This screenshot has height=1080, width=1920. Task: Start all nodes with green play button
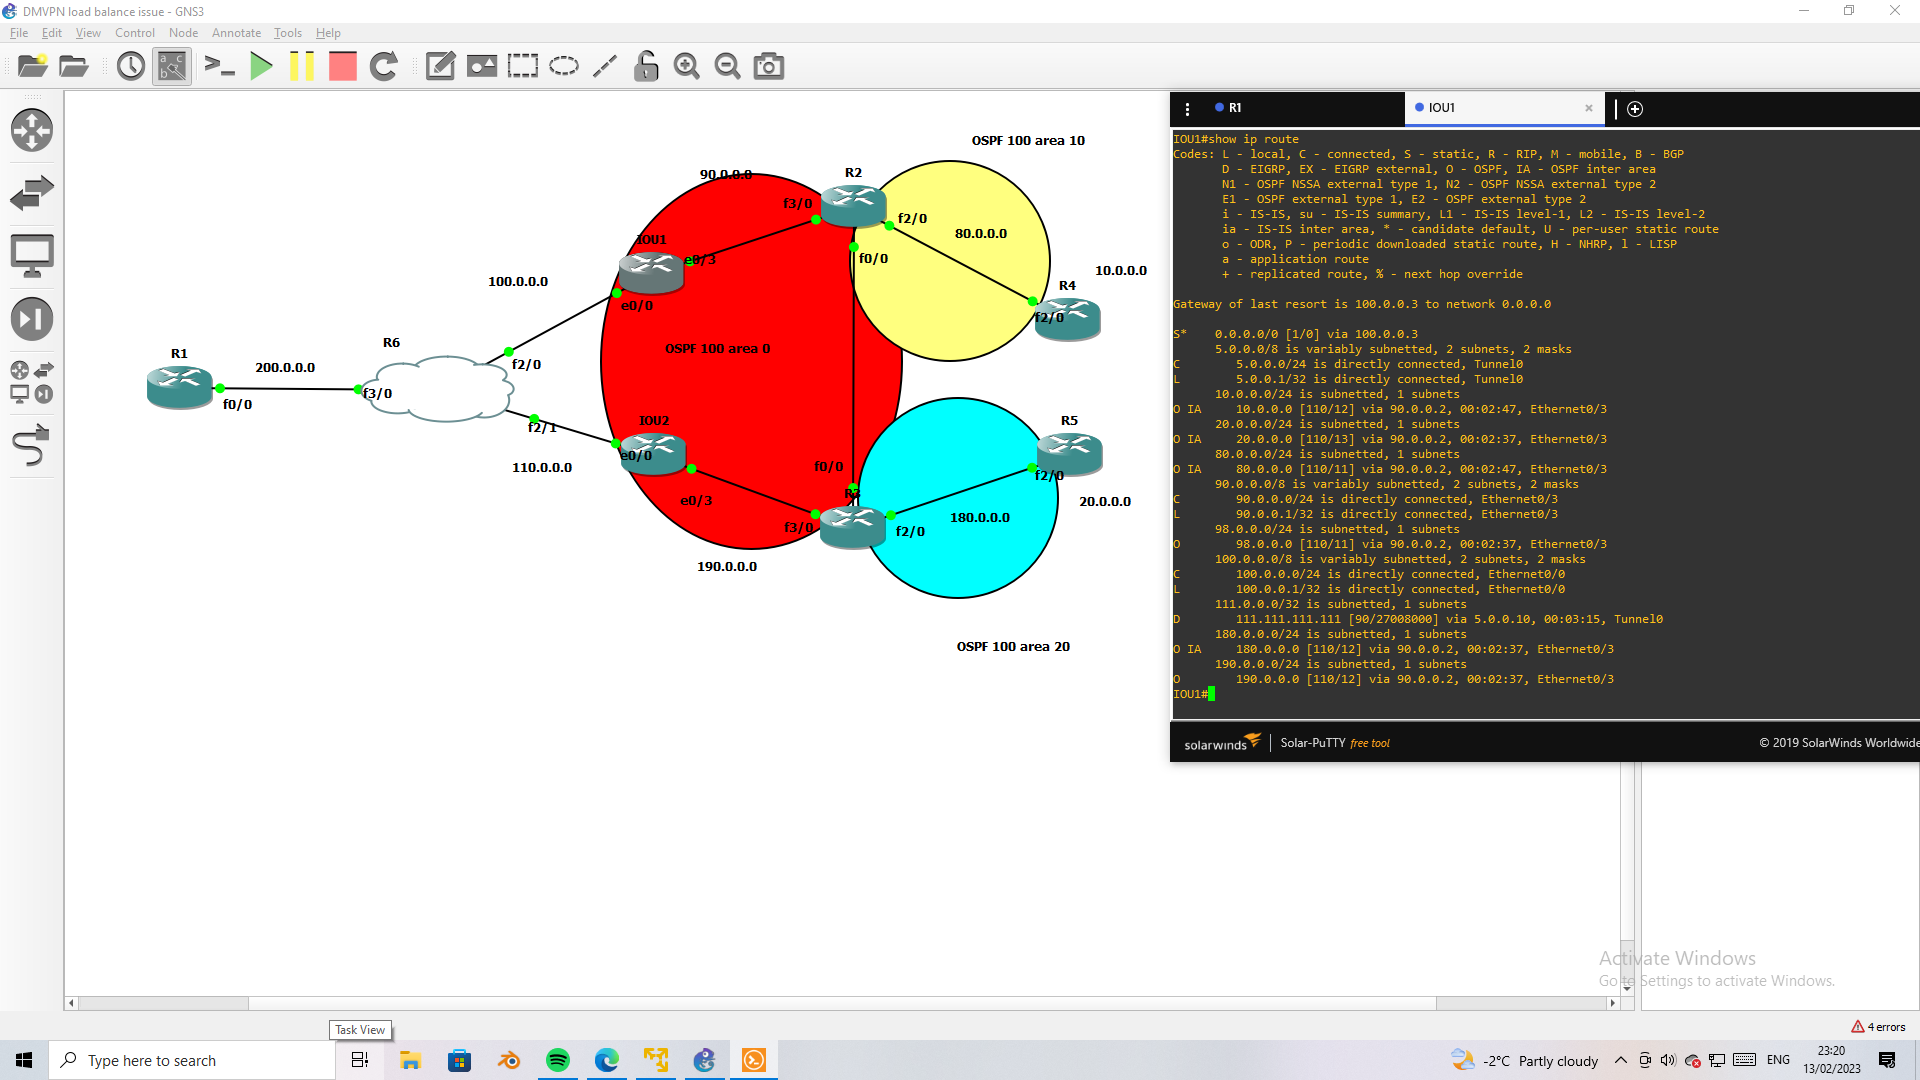pyautogui.click(x=261, y=66)
